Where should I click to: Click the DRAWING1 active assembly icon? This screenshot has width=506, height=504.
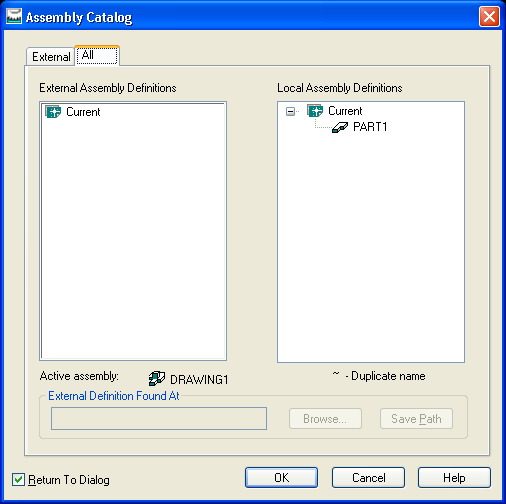(x=157, y=379)
